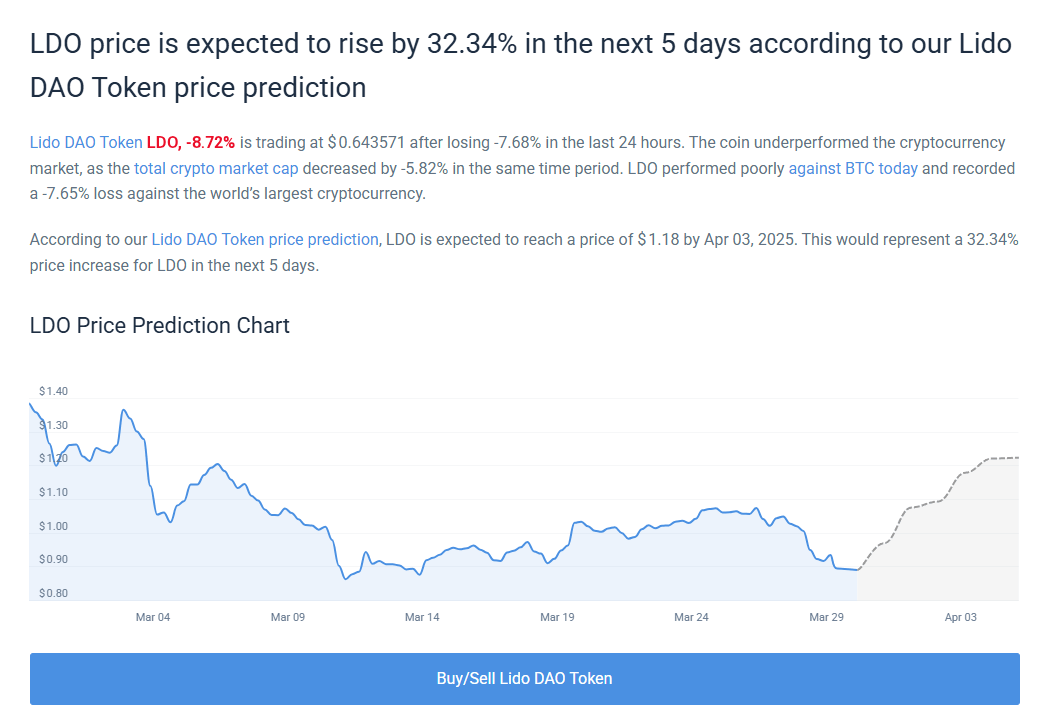This screenshot has height=725, width=1050.
Task: Click the $1.40 price axis label
Action: point(54,391)
